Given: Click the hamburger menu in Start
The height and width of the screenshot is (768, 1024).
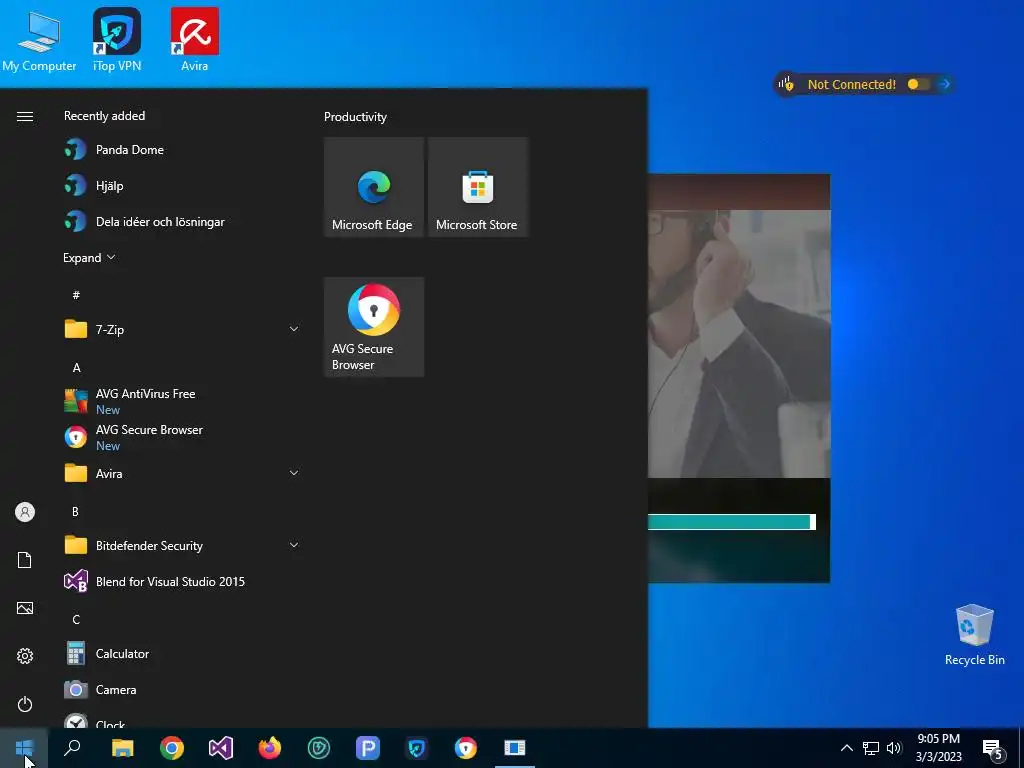Looking at the screenshot, I should pos(25,116).
